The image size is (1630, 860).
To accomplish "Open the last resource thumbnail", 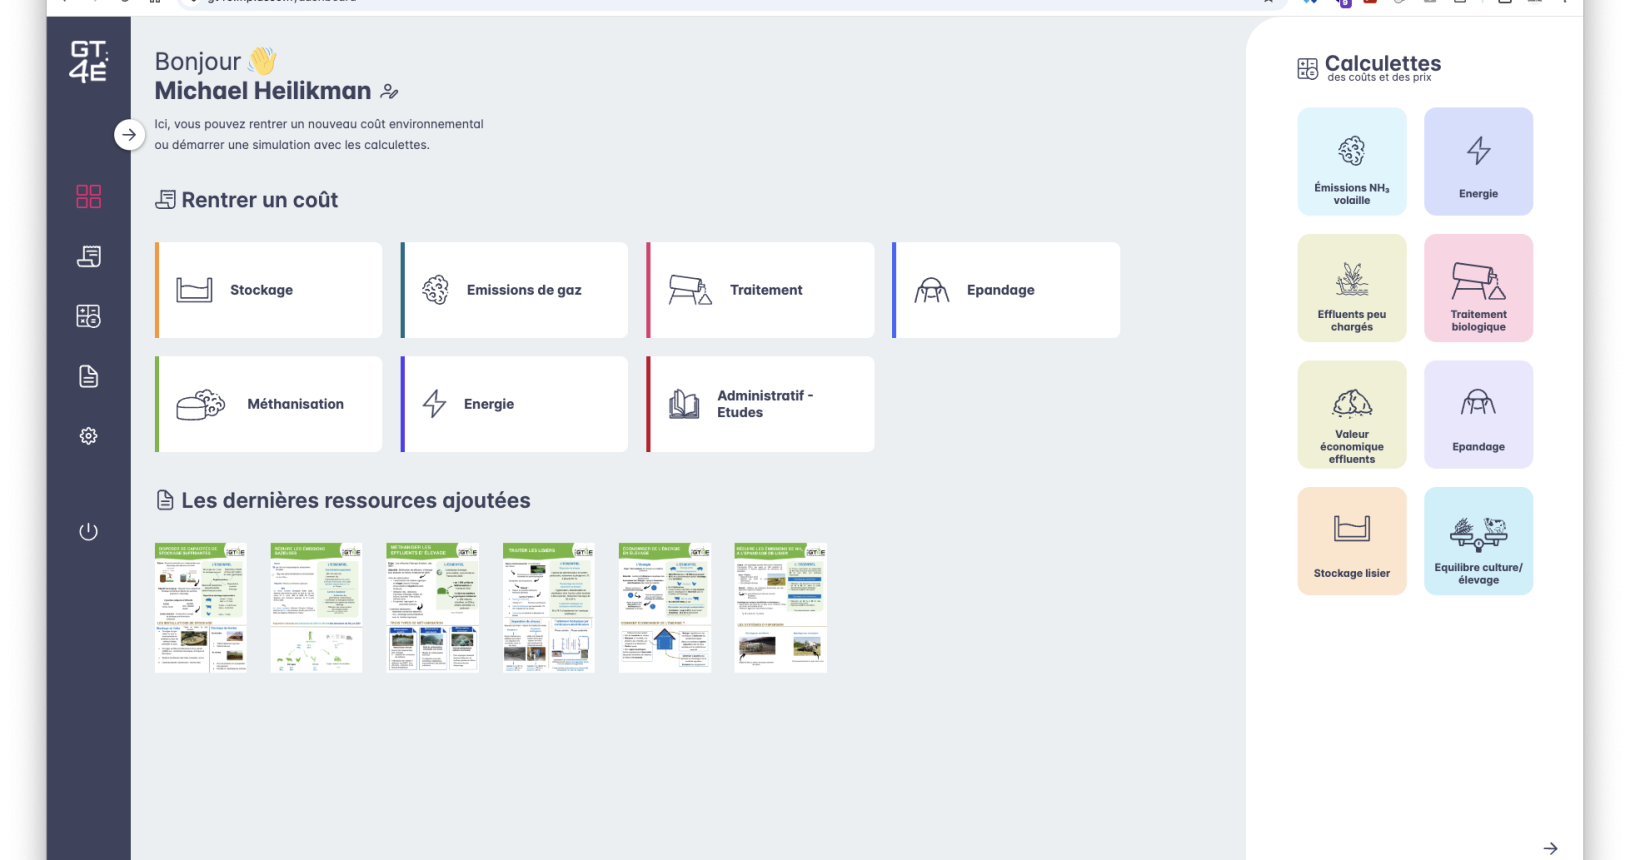I will click(x=780, y=607).
